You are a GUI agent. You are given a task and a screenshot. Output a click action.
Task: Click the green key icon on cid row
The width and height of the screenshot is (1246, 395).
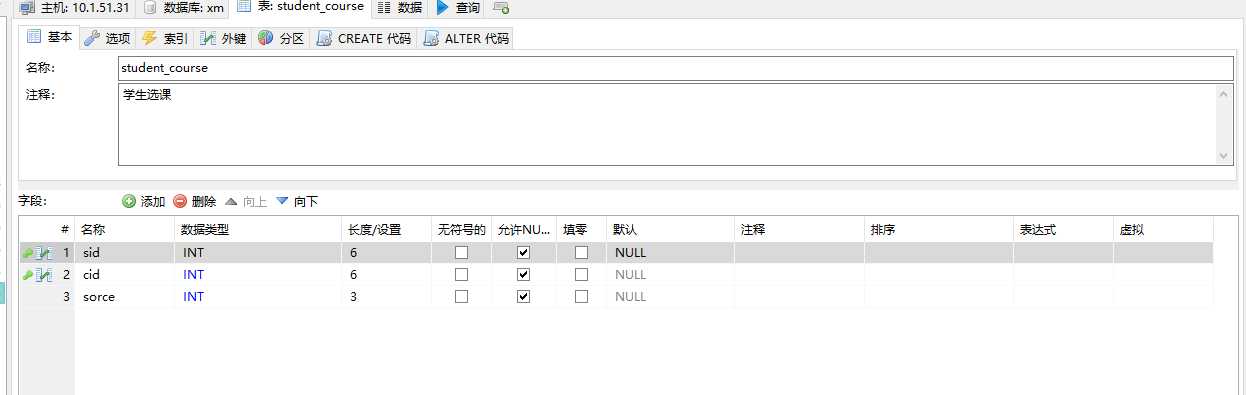coord(28,275)
